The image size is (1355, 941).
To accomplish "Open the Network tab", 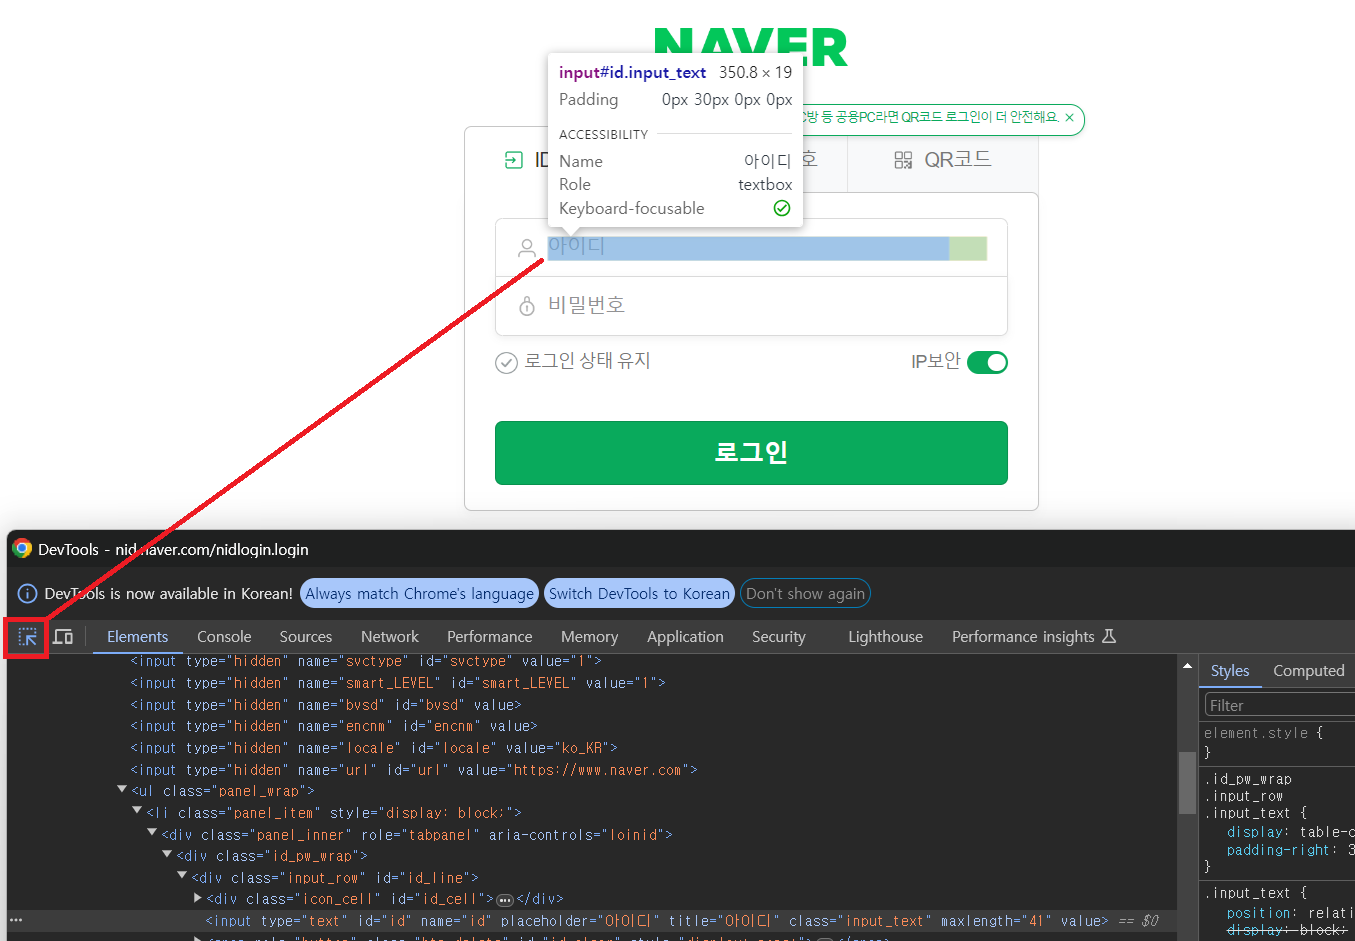I will [390, 637].
